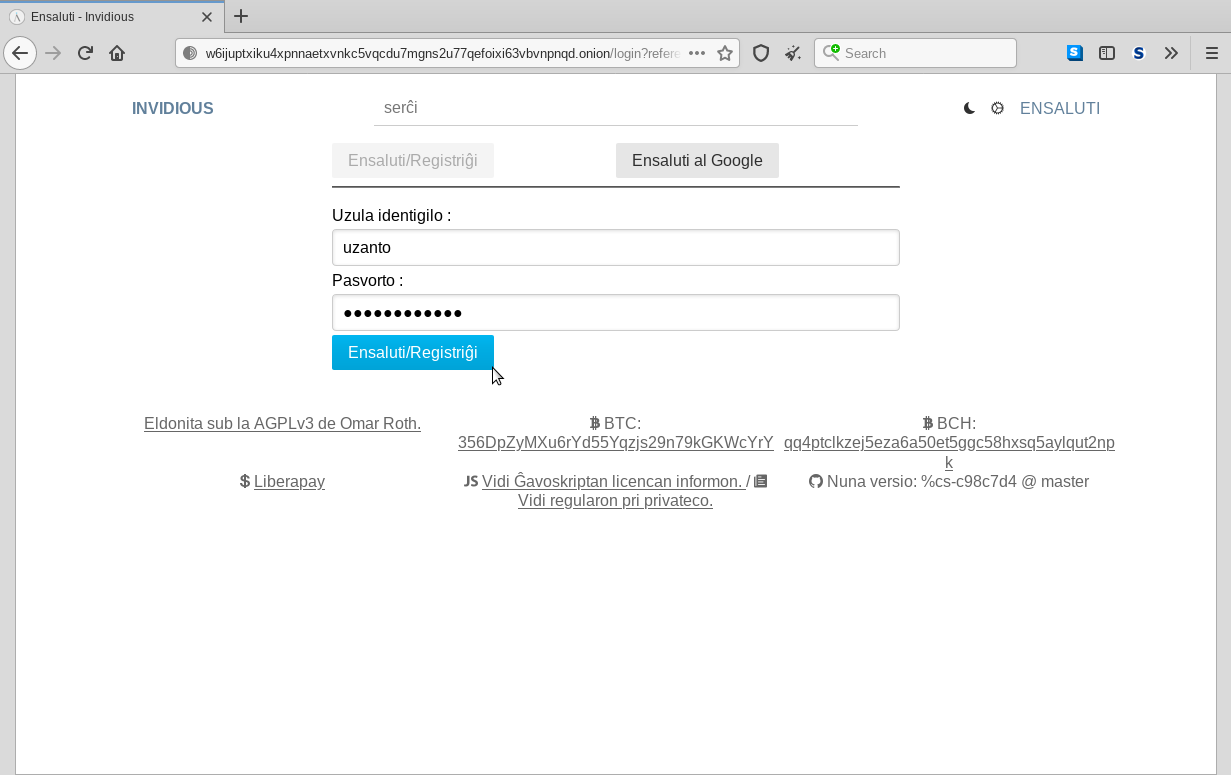Click the ENSALUTI link in the header
The width and height of the screenshot is (1231, 775).
click(x=1059, y=108)
